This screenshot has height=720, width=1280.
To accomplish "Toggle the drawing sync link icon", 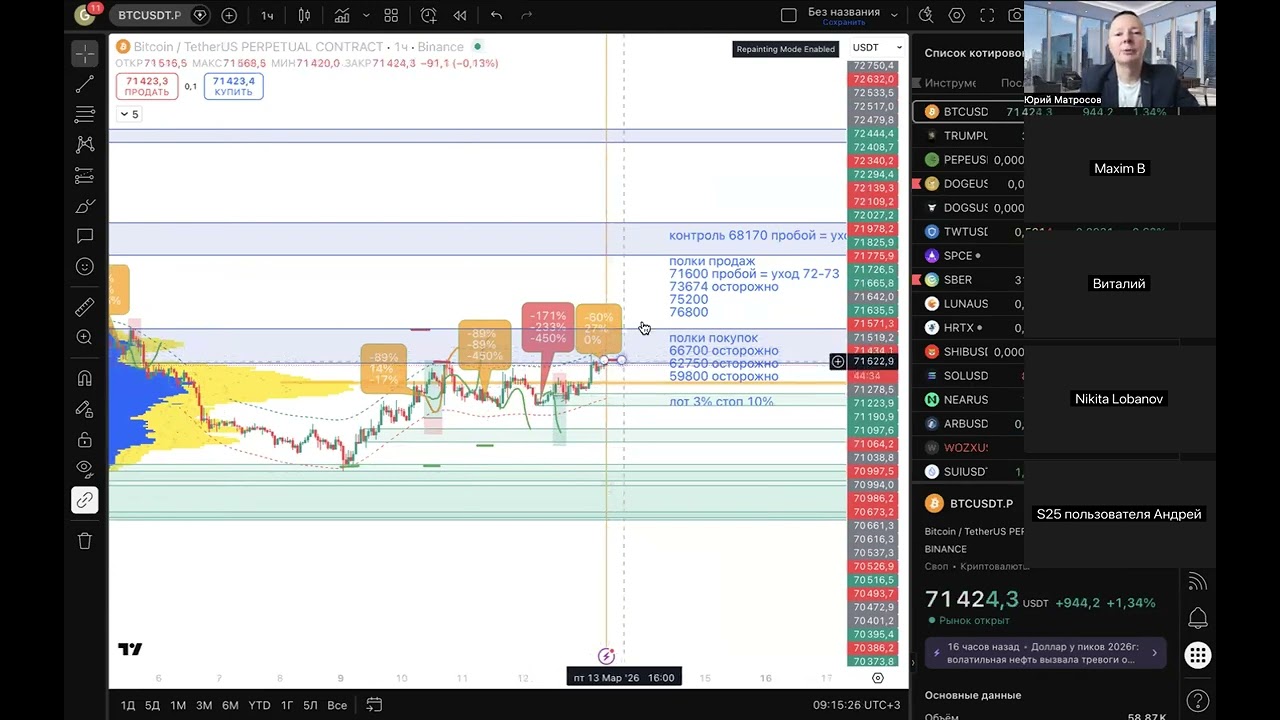I will tap(85, 500).
